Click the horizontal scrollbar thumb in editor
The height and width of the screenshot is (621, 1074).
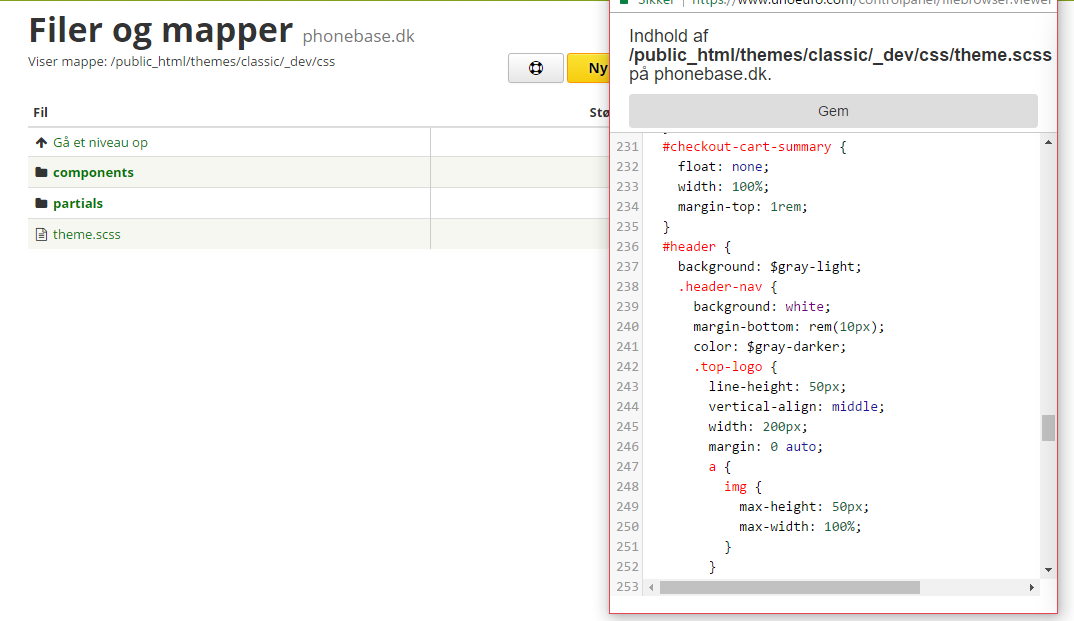789,587
